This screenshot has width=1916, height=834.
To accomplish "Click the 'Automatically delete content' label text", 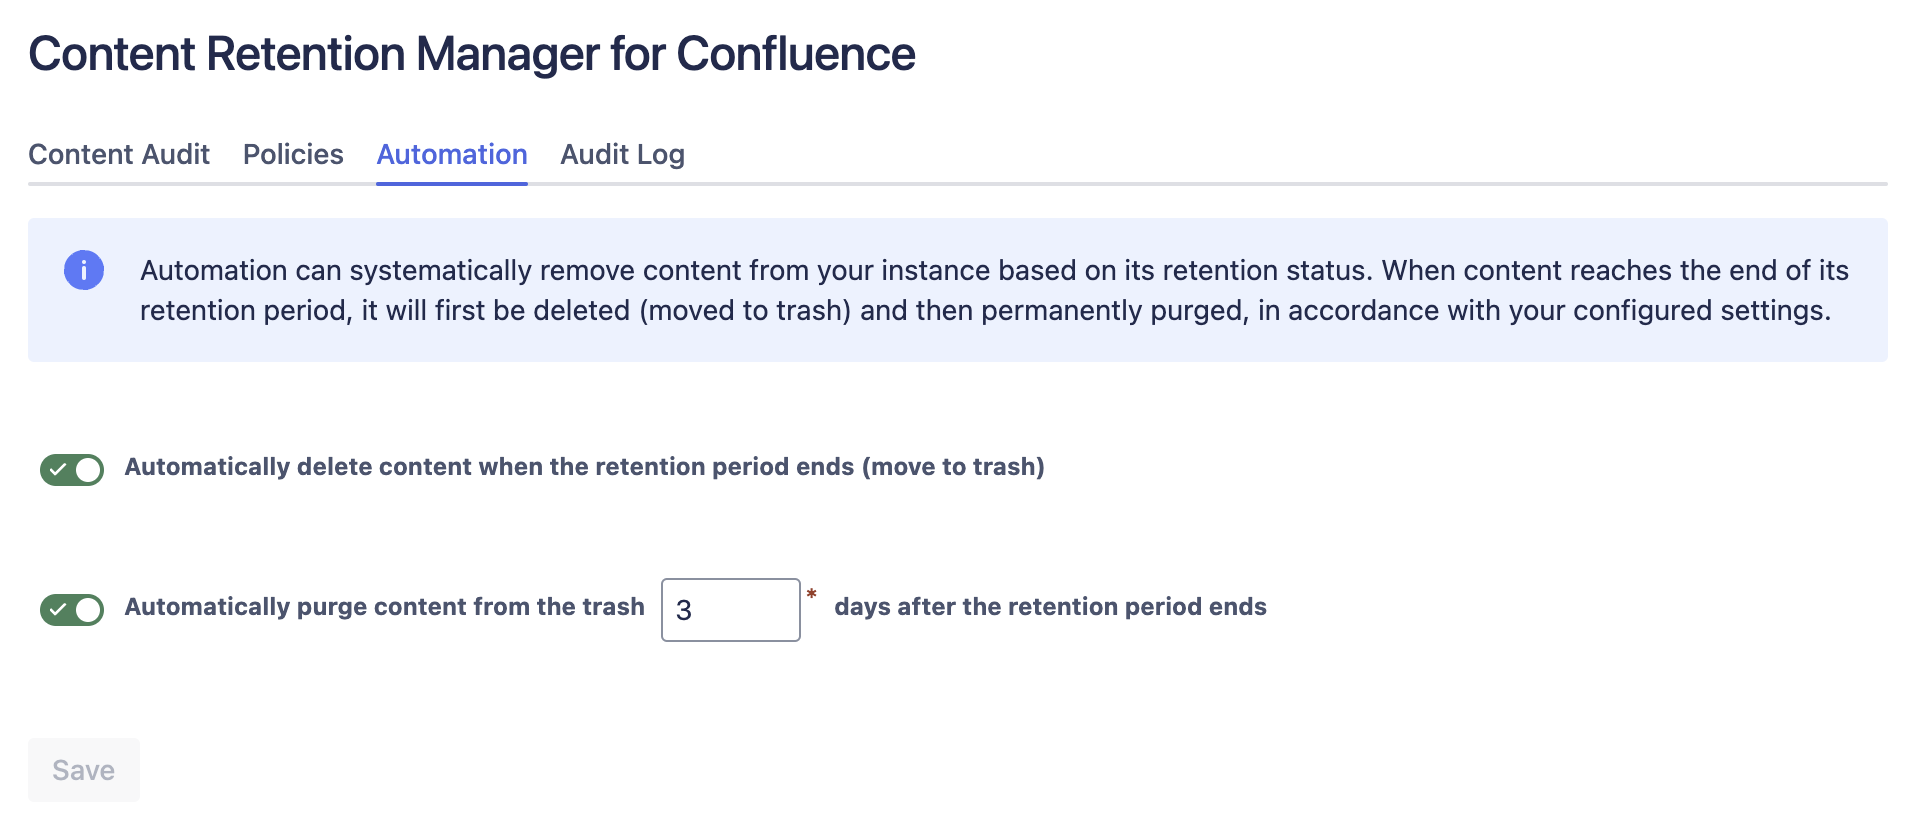I will pos(584,467).
